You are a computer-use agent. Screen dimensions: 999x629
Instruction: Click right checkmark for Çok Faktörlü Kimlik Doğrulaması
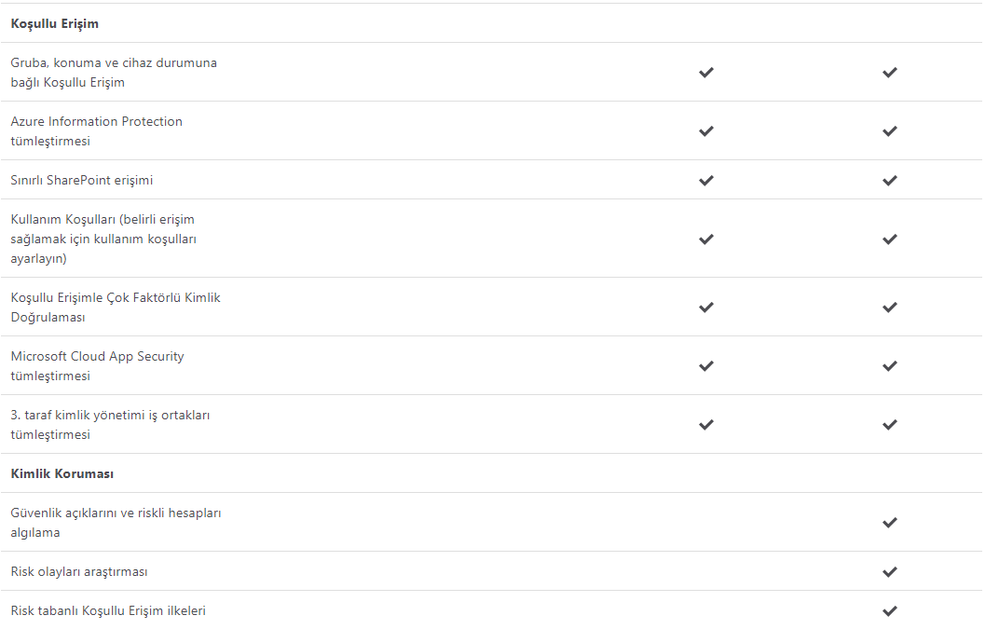pos(890,307)
